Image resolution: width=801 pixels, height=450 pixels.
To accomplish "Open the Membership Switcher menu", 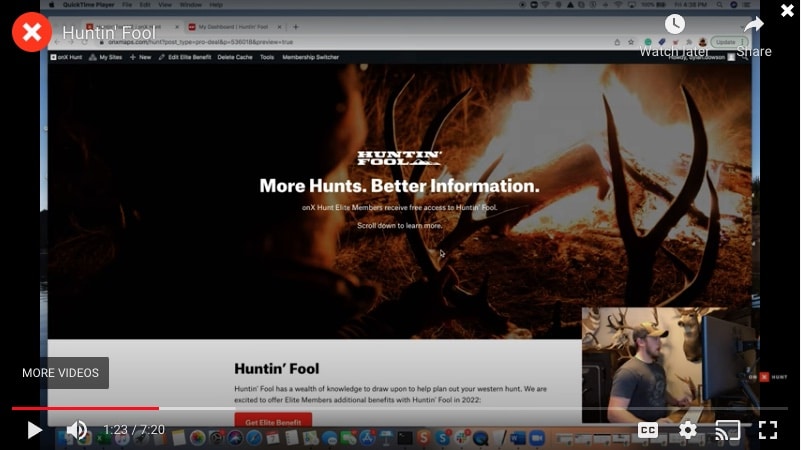I will pyautogui.click(x=312, y=58).
